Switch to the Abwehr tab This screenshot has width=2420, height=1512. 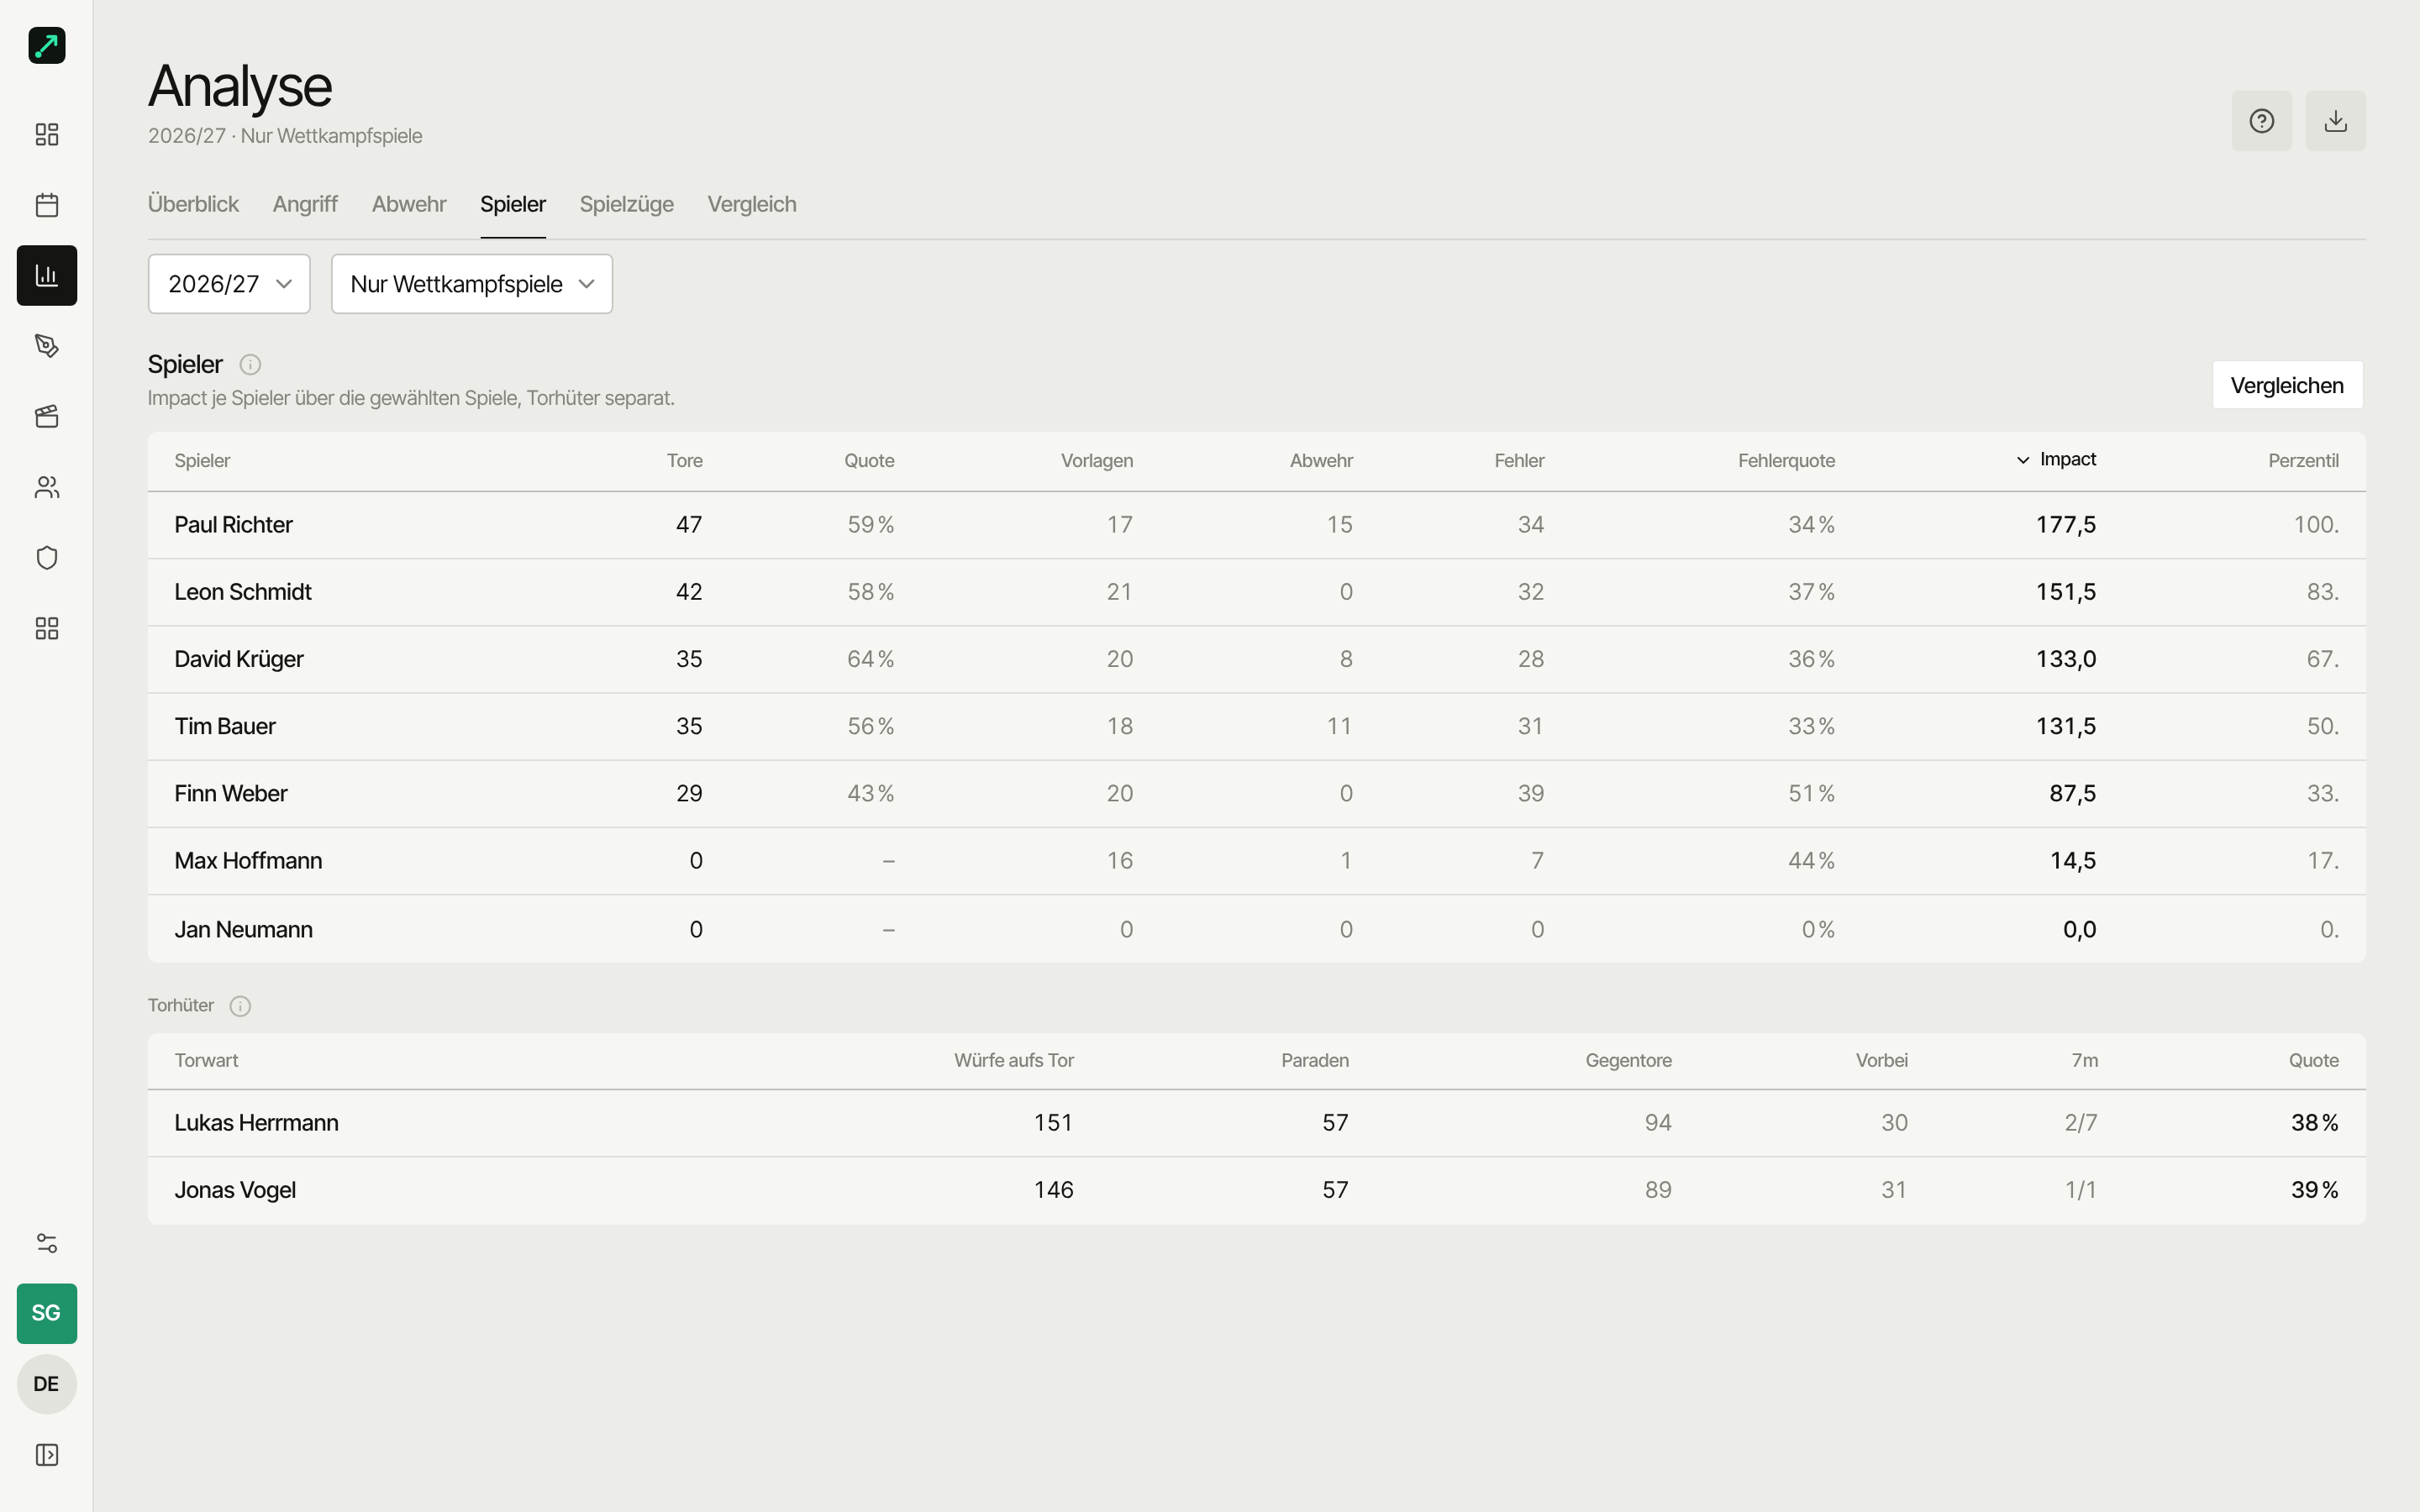(x=409, y=204)
